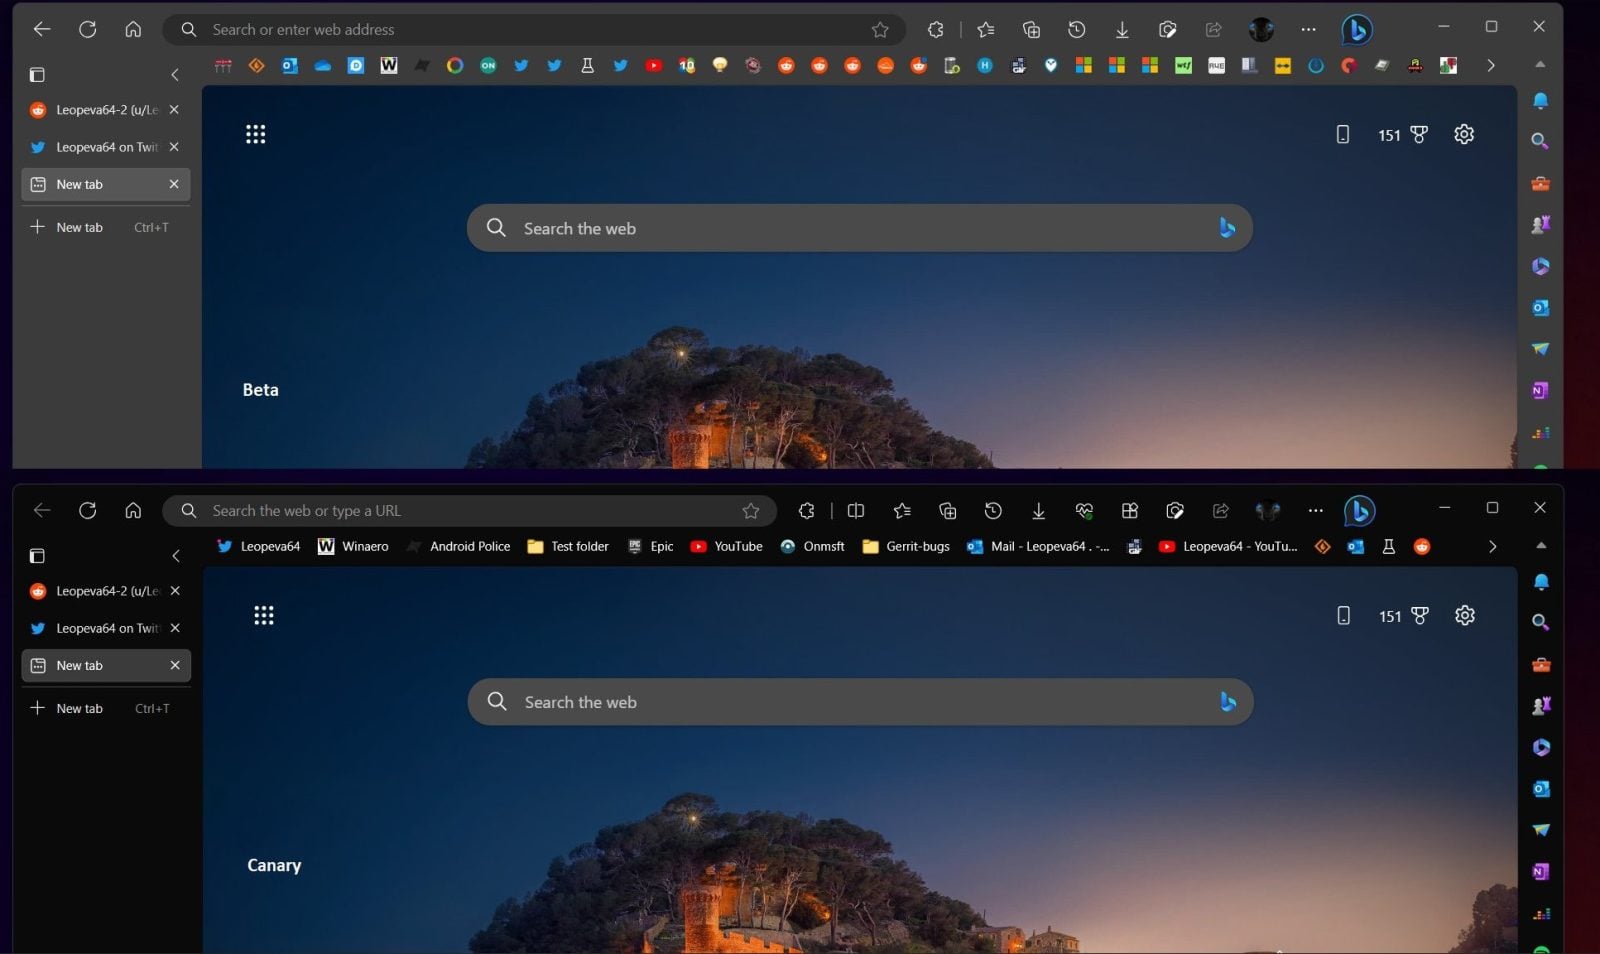Viewport: 1600px width, 954px height.
Task: Launch Bing Chat from the Canary toolbar
Action: pos(1359,511)
